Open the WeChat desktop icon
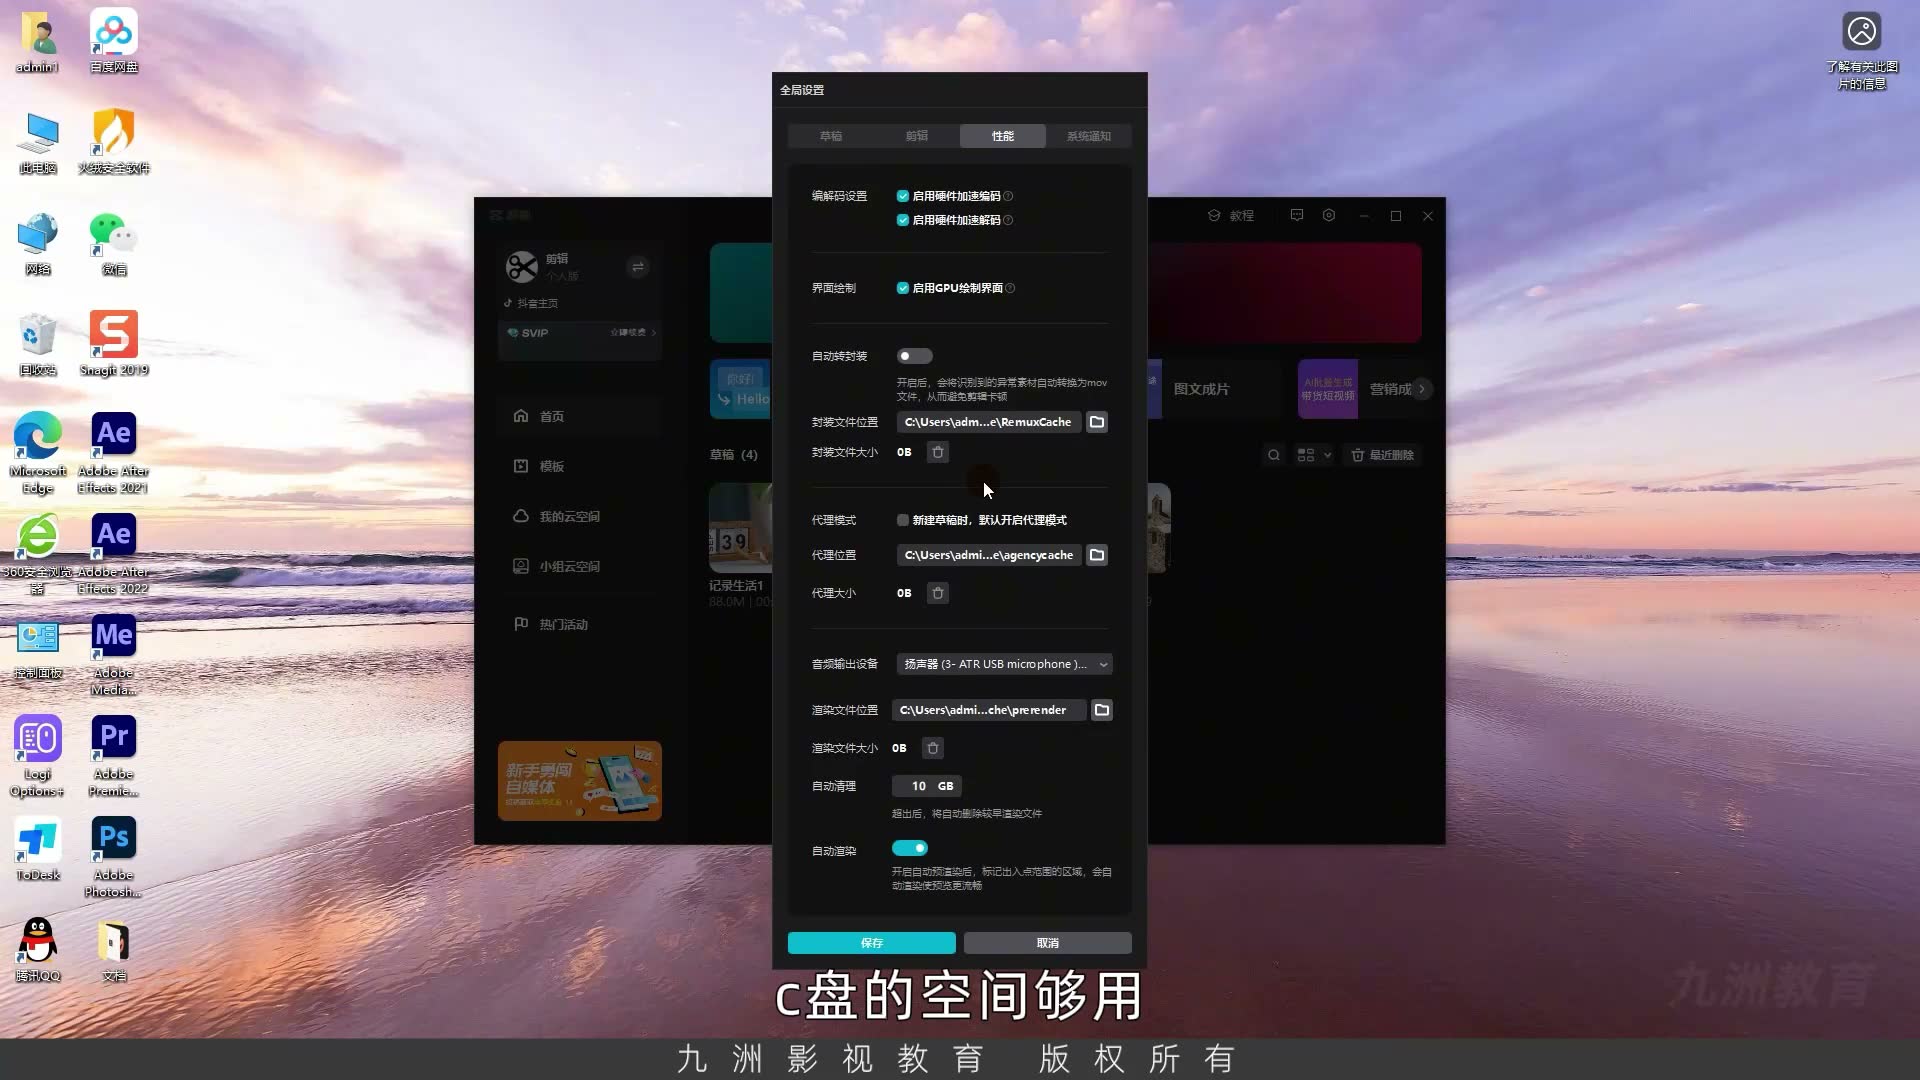 [x=114, y=243]
